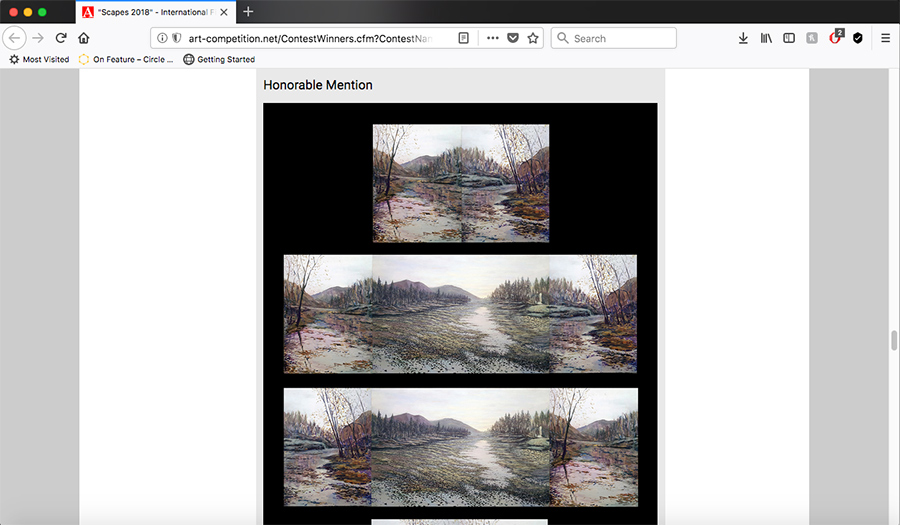Open Firefox hamburger menu
The width and height of the screenshot is (900, 525).
coord(886,38)
